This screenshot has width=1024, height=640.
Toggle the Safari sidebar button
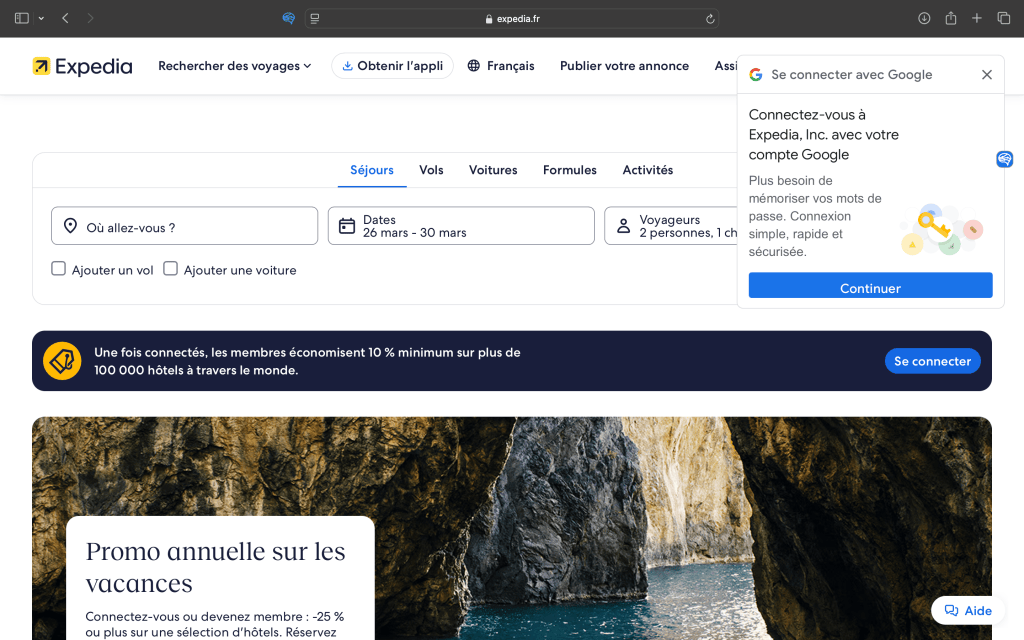point(22,18)
